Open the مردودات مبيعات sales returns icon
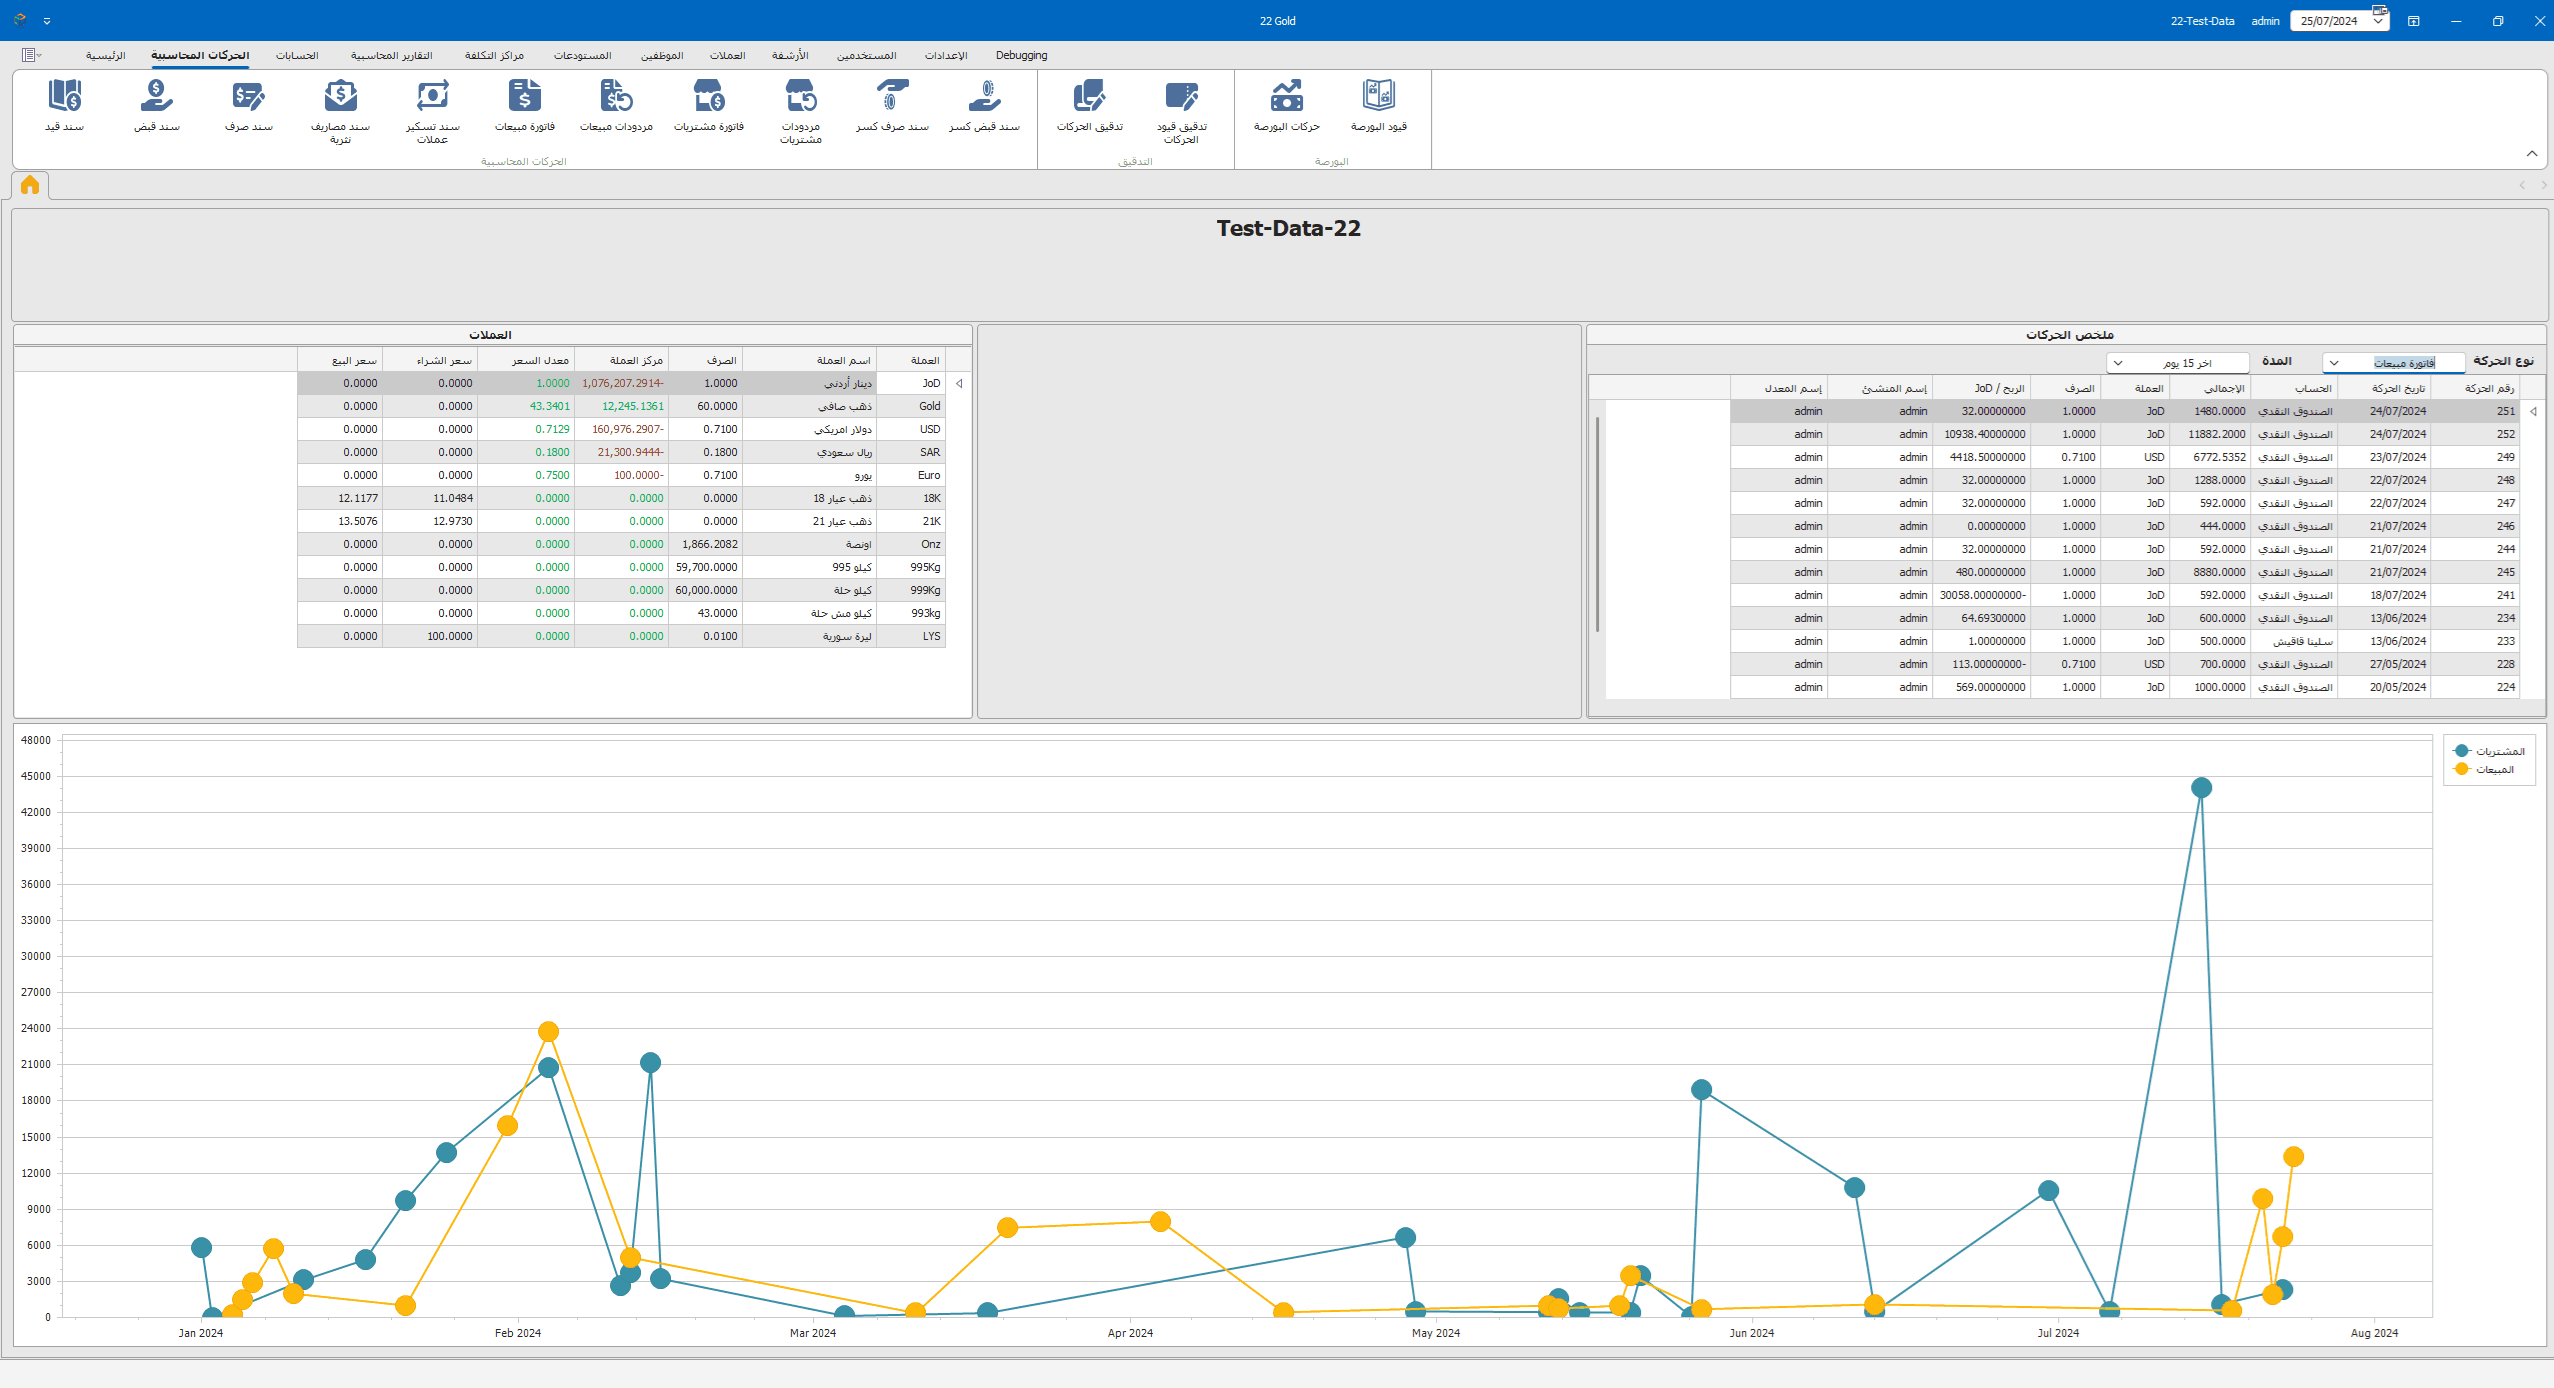This screenshot has width=2554, height=1388. [x=617, y=105]
